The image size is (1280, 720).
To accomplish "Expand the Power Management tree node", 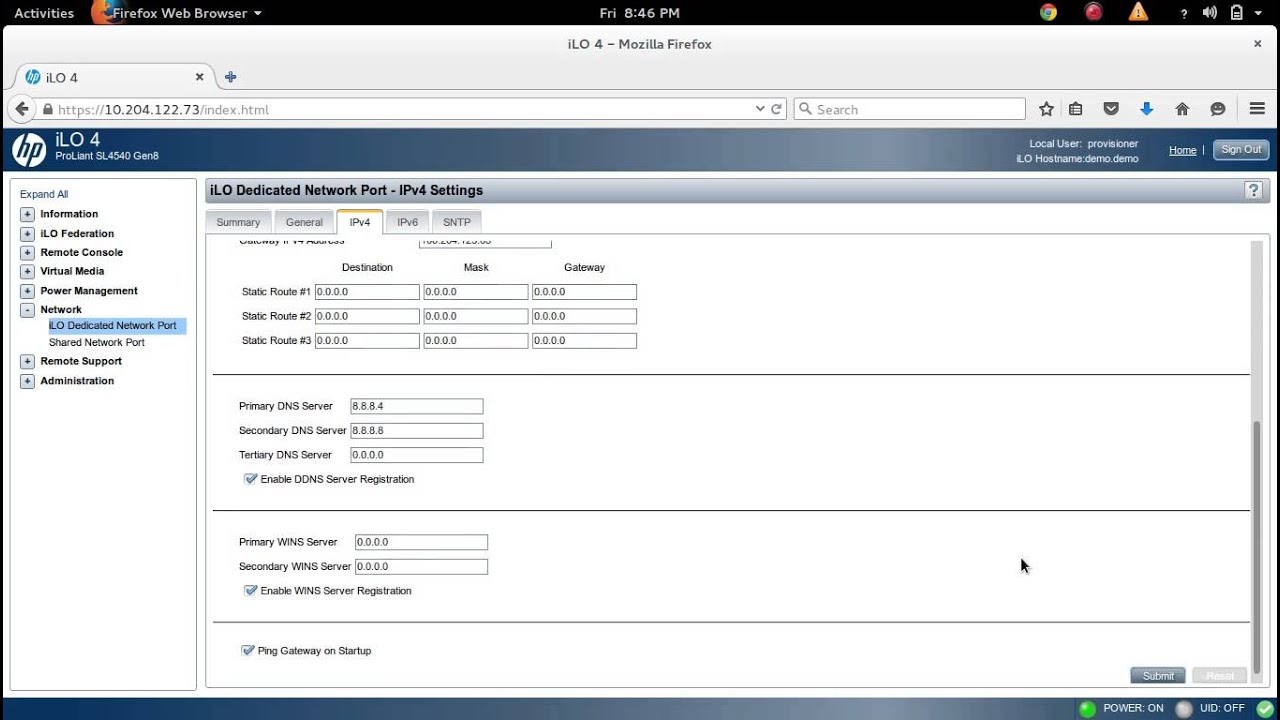I will 27,291.
